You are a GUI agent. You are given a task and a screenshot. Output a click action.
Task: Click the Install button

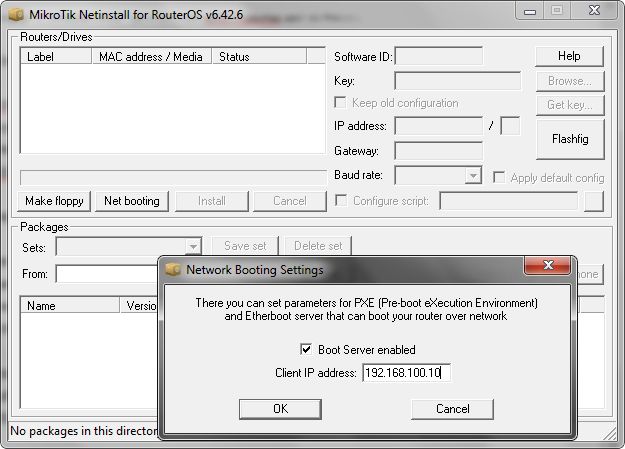click(x=212, y=201)
